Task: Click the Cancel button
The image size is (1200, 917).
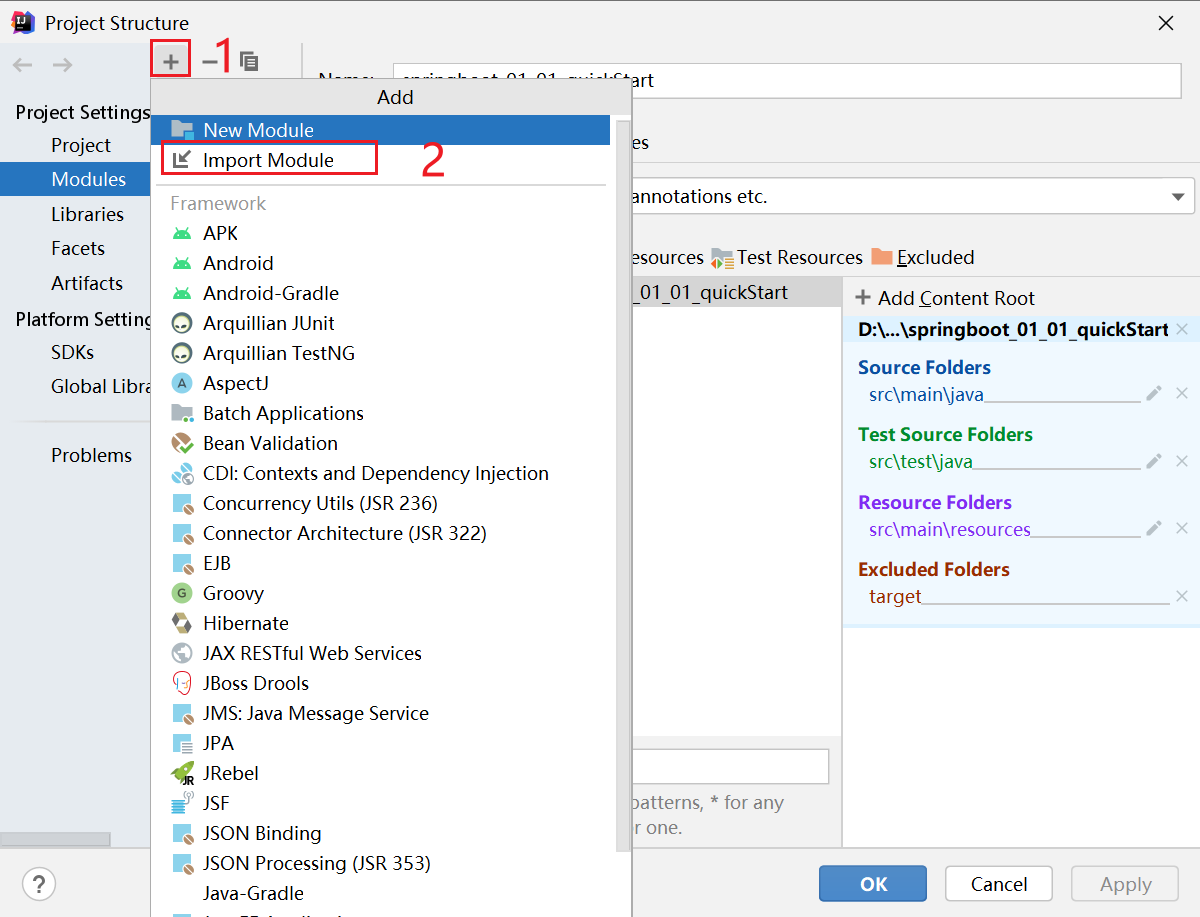Action: click(x=999, y=884)
